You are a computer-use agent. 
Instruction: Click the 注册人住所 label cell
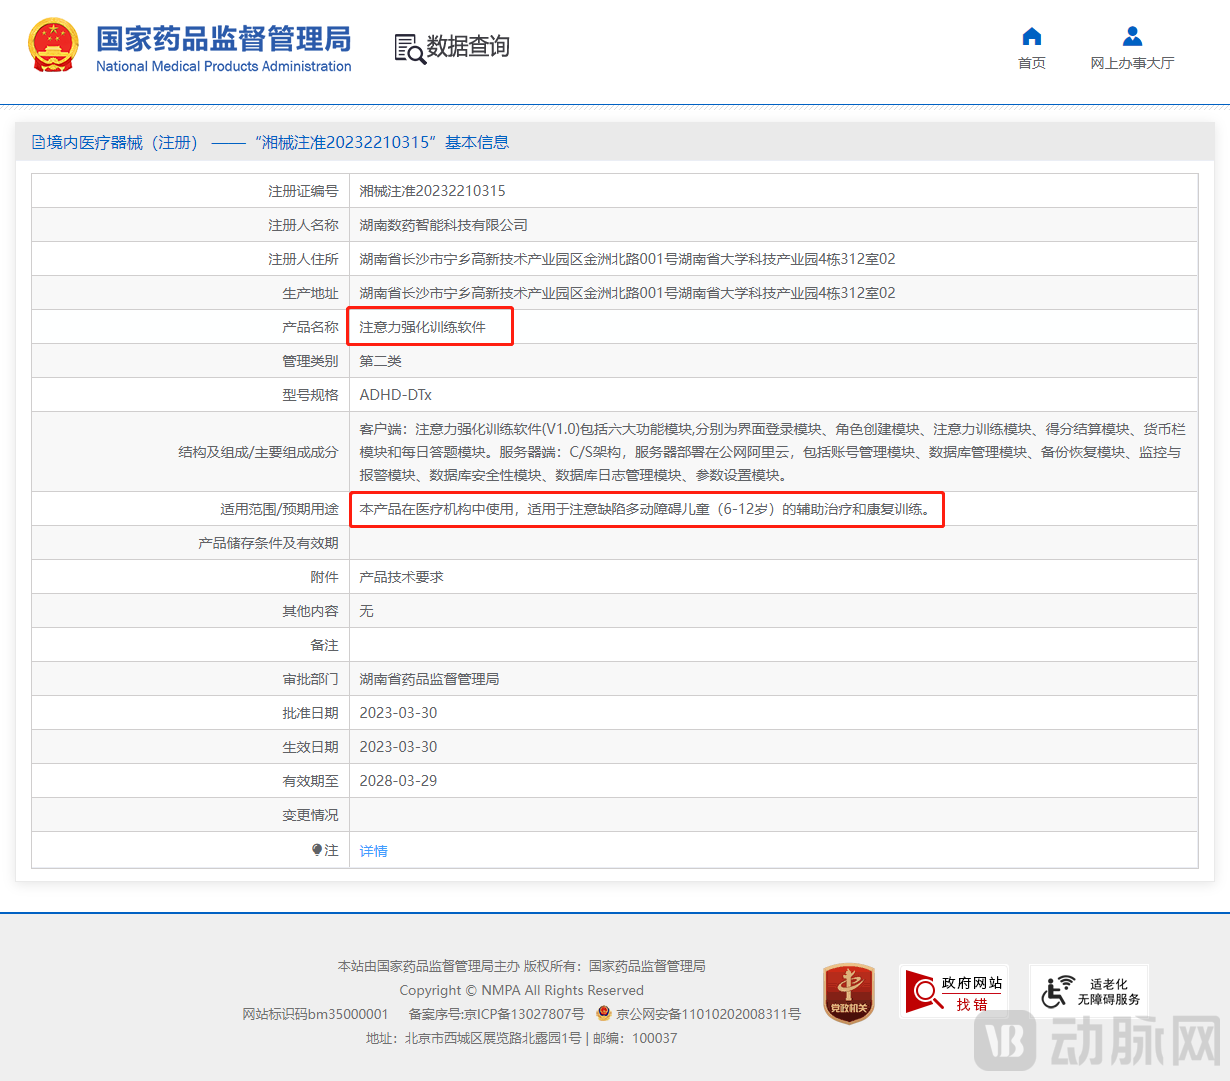[x=191, y=259]
